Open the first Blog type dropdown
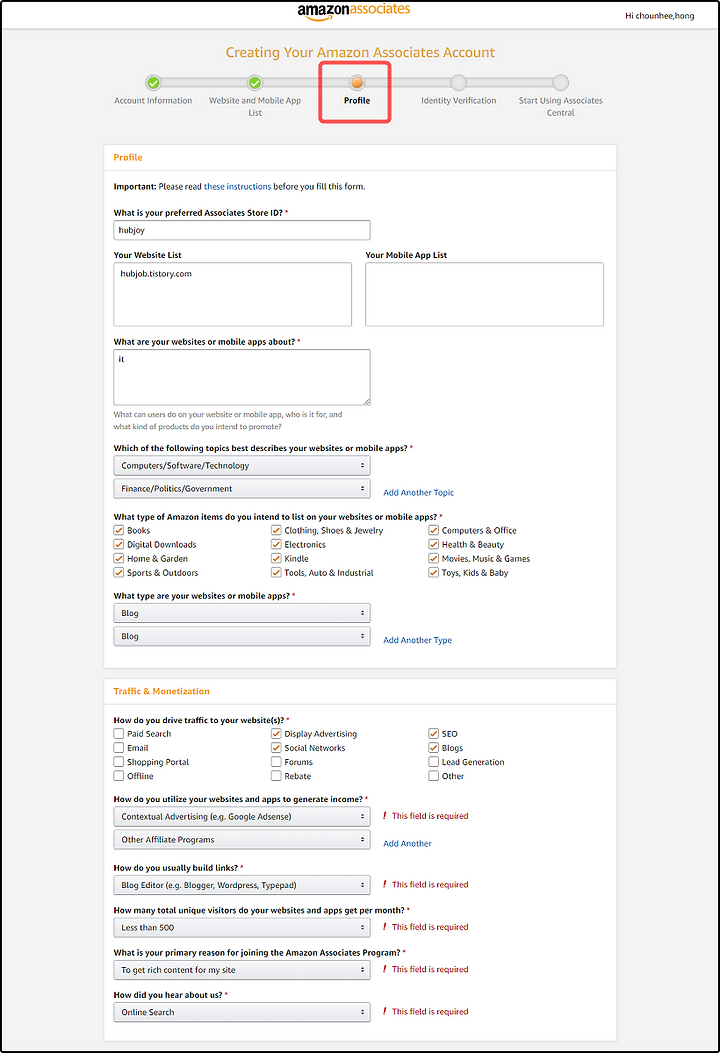720x1053 pixels. [x=242, y=612]
